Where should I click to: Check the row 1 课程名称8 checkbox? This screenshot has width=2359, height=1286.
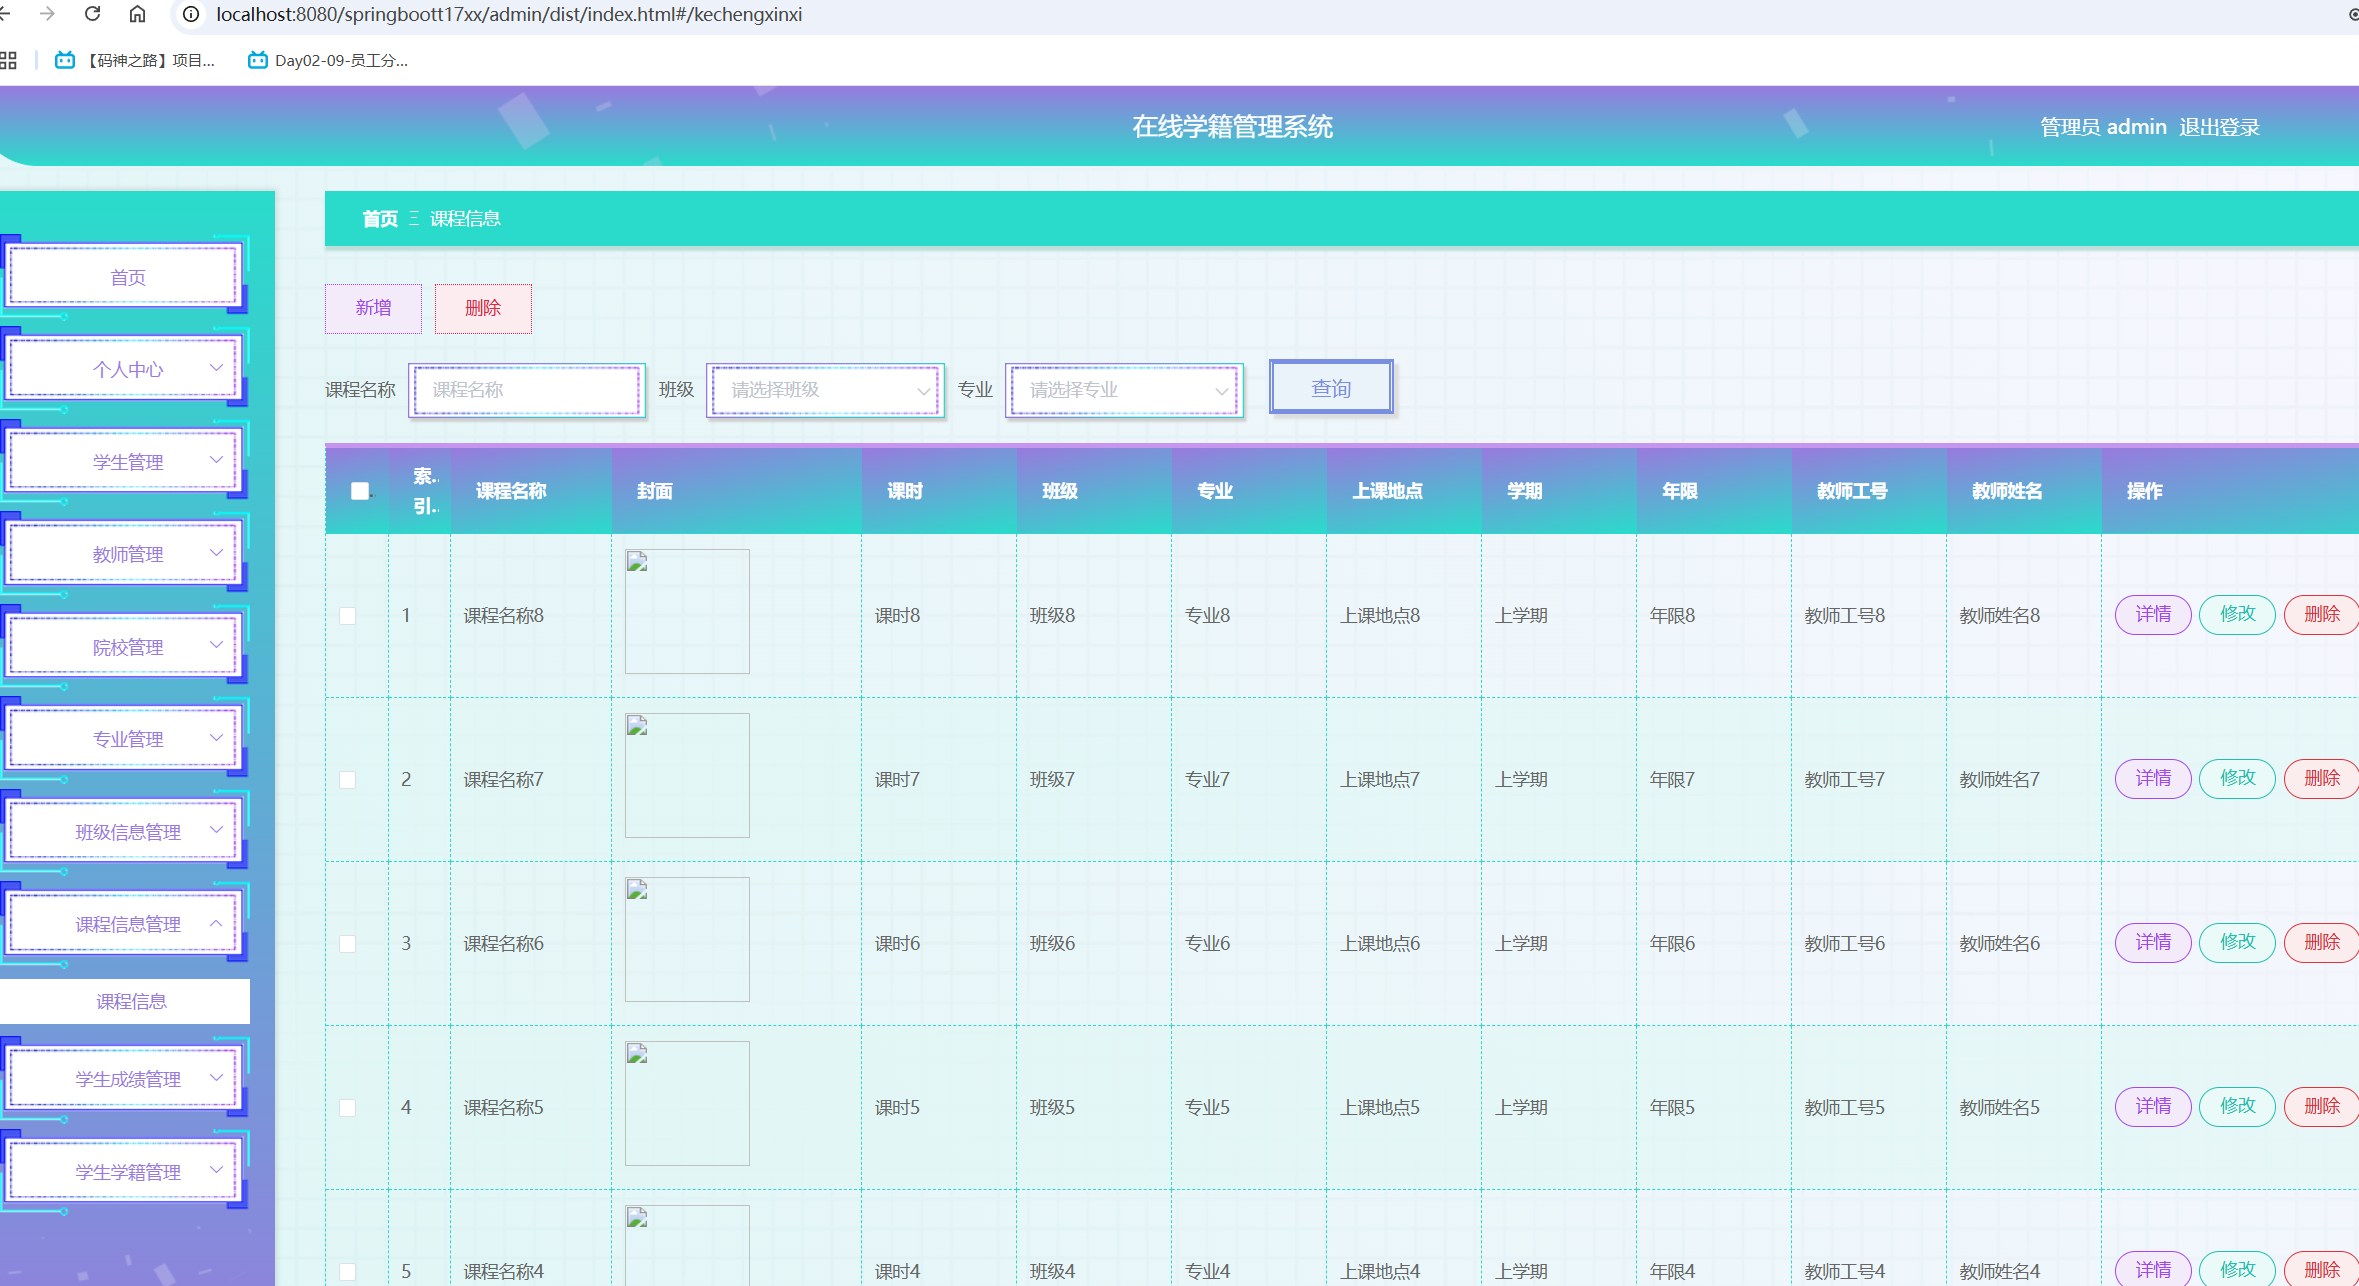(348, 616)
